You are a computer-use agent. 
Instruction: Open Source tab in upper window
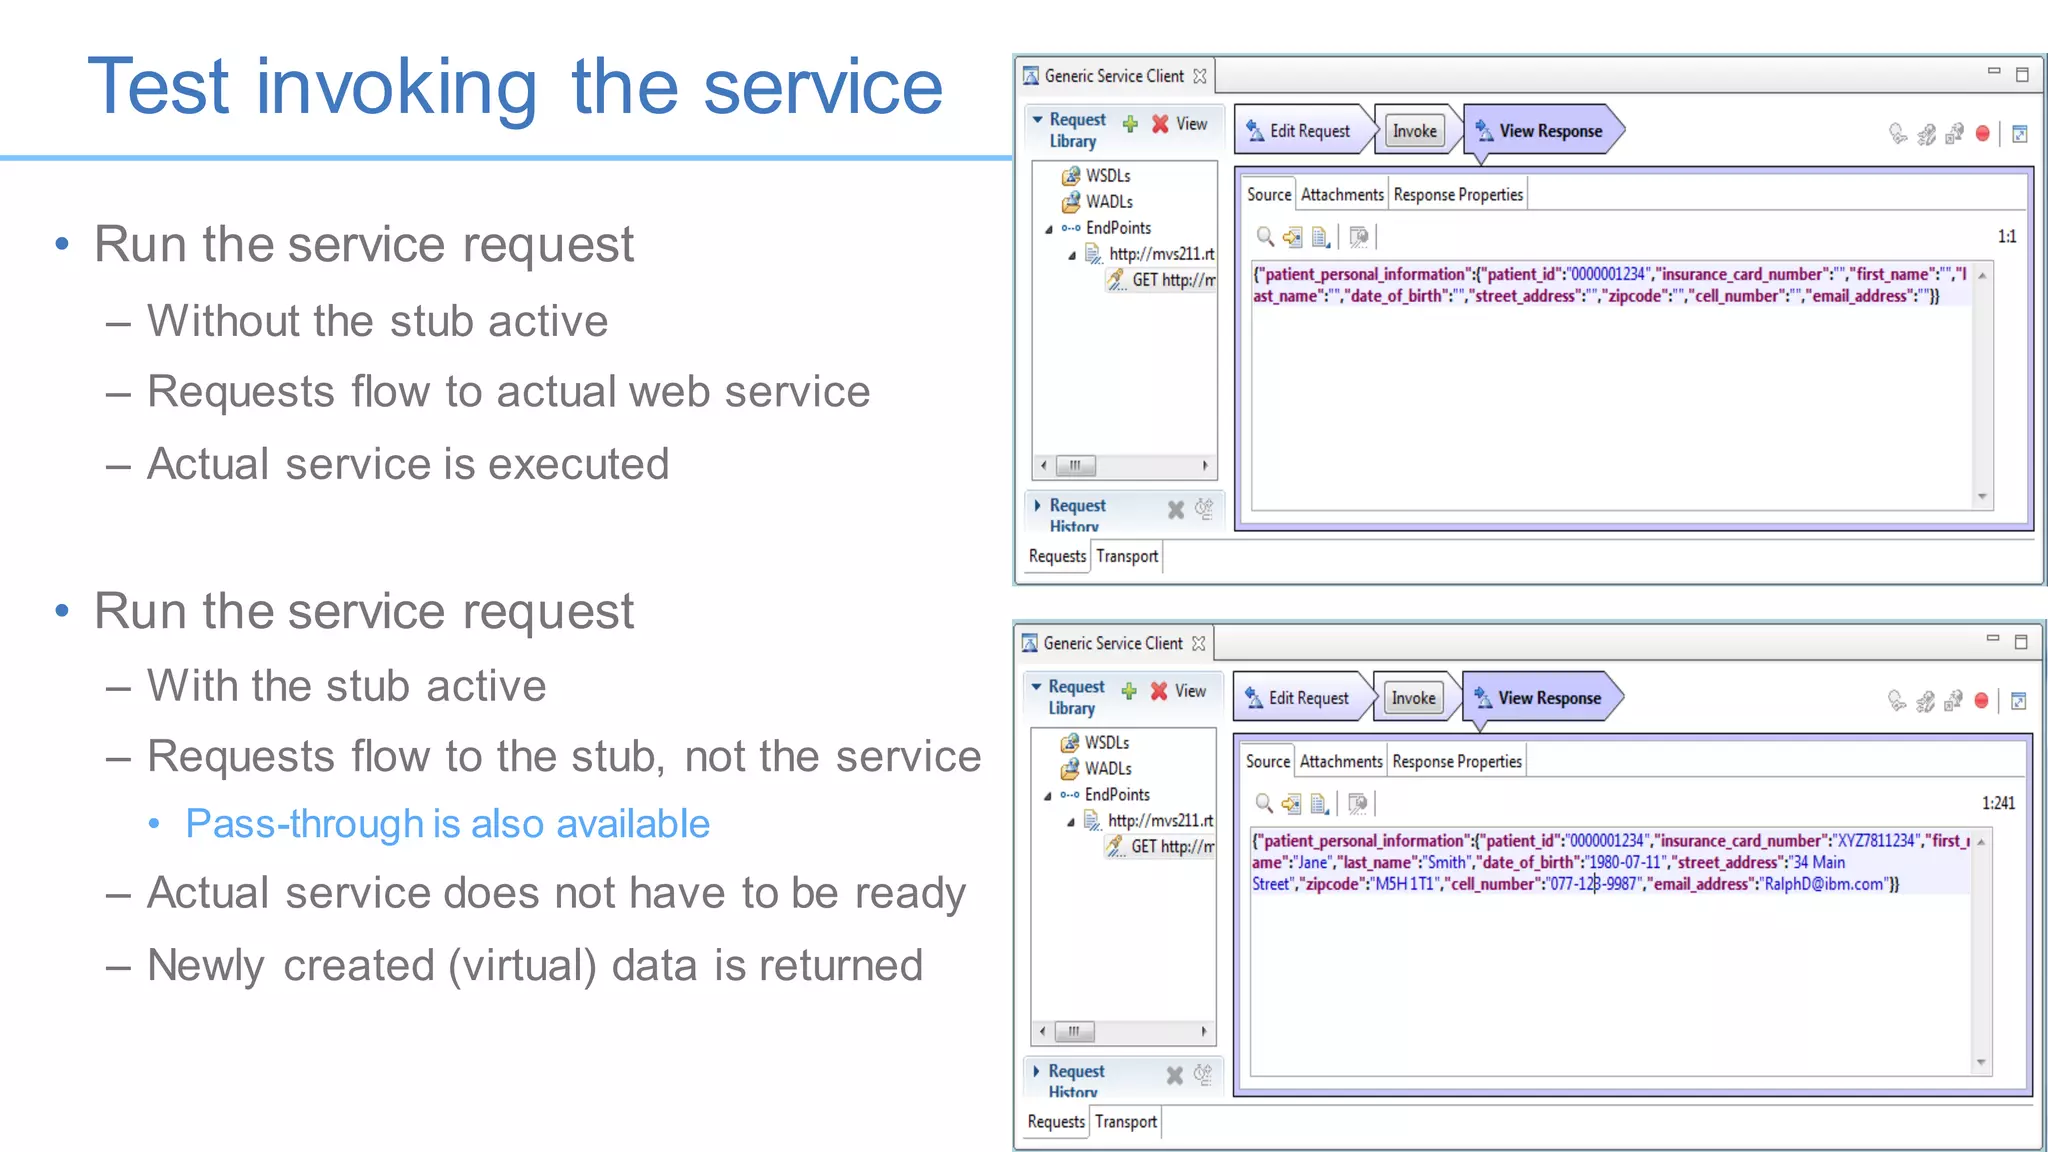1269,195
